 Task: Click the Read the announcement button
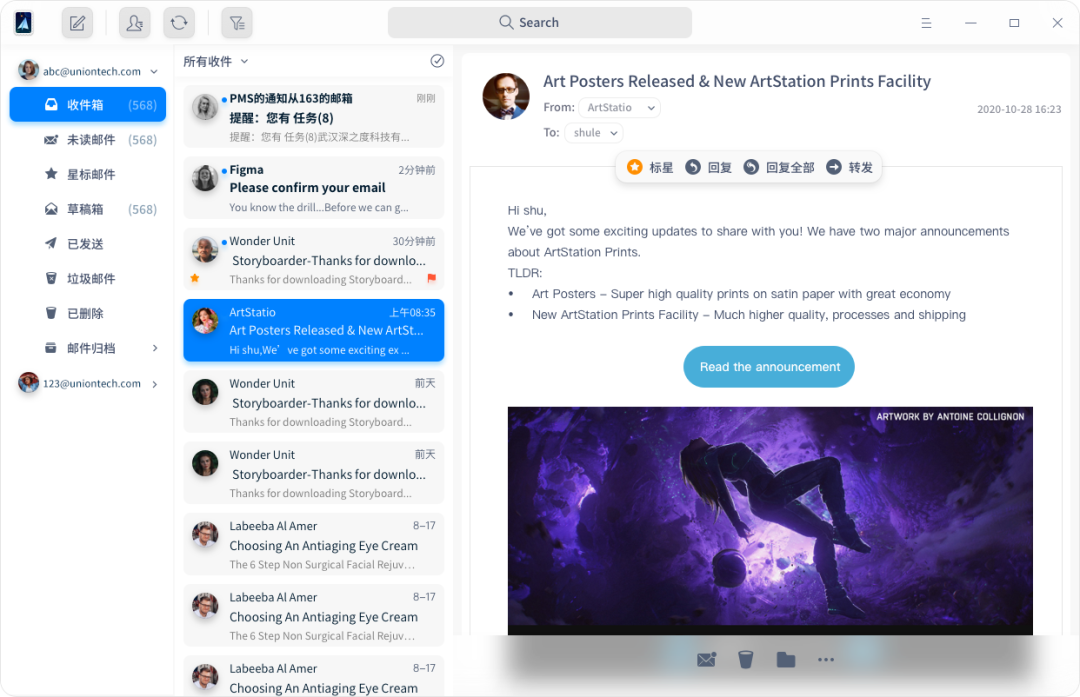point(769,367)
